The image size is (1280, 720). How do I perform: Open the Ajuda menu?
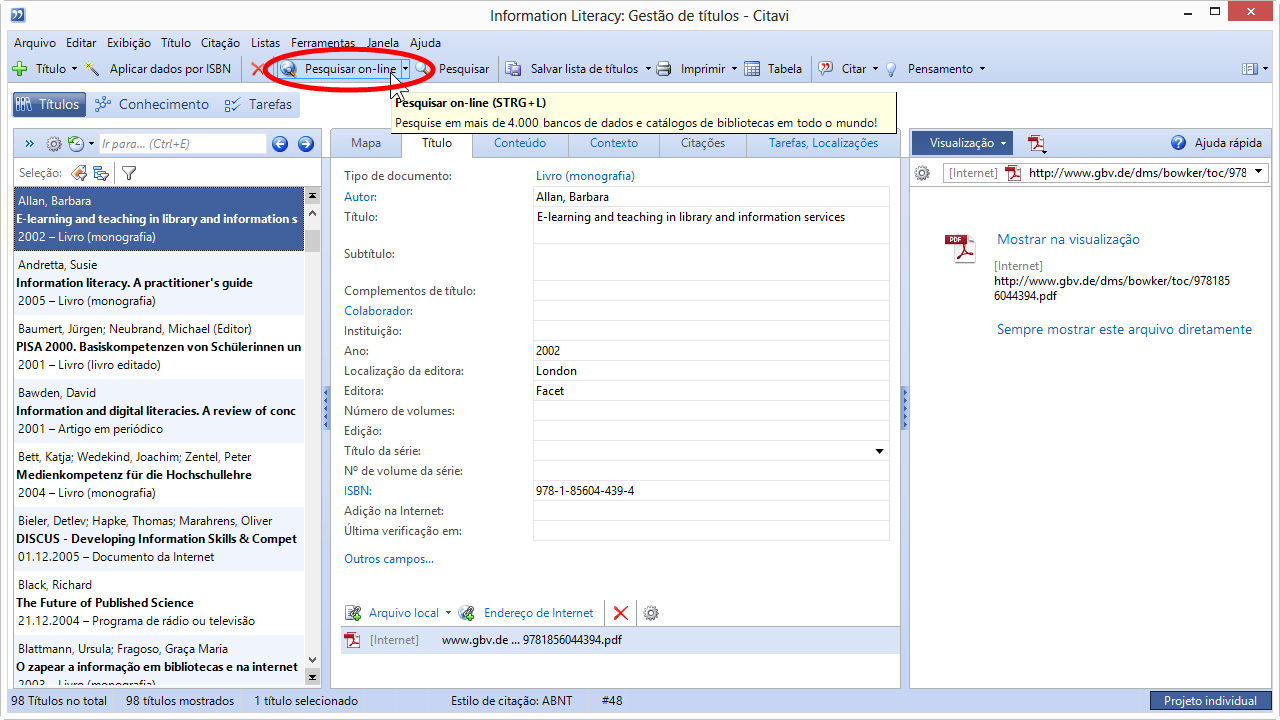click(x=425, y=43)
